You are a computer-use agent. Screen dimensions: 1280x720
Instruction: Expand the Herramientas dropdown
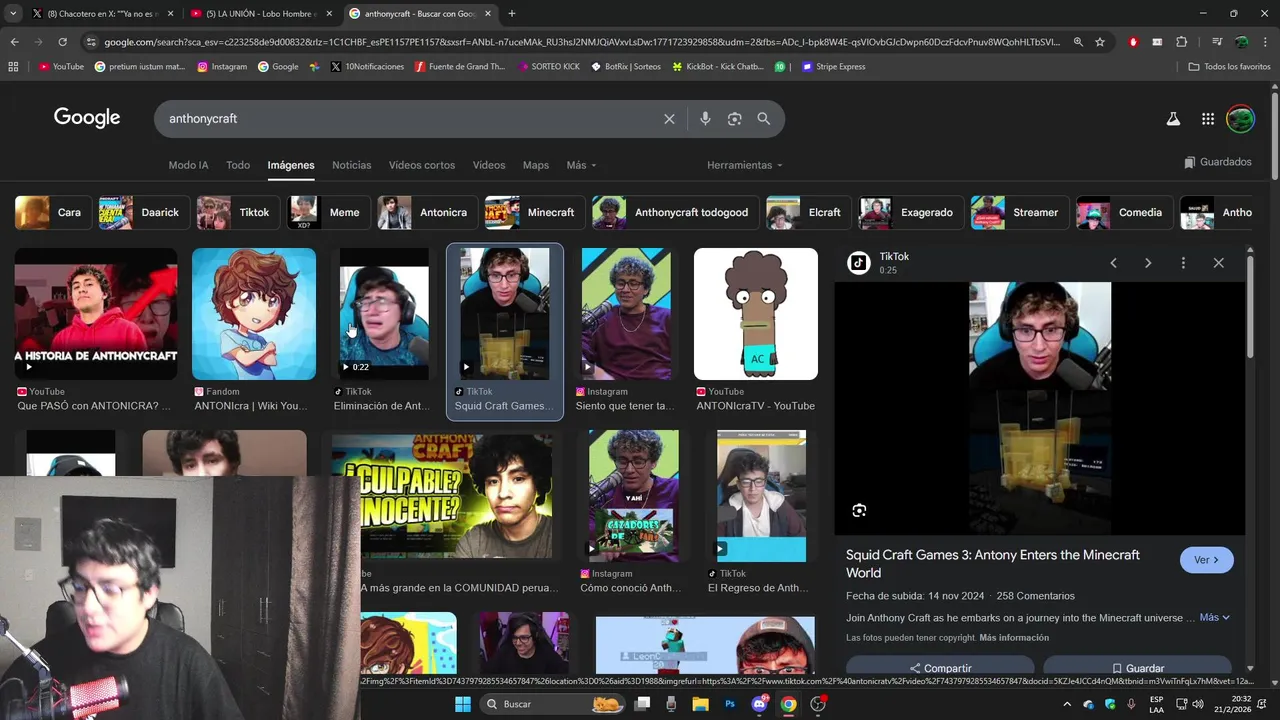[x=745, y=165]
